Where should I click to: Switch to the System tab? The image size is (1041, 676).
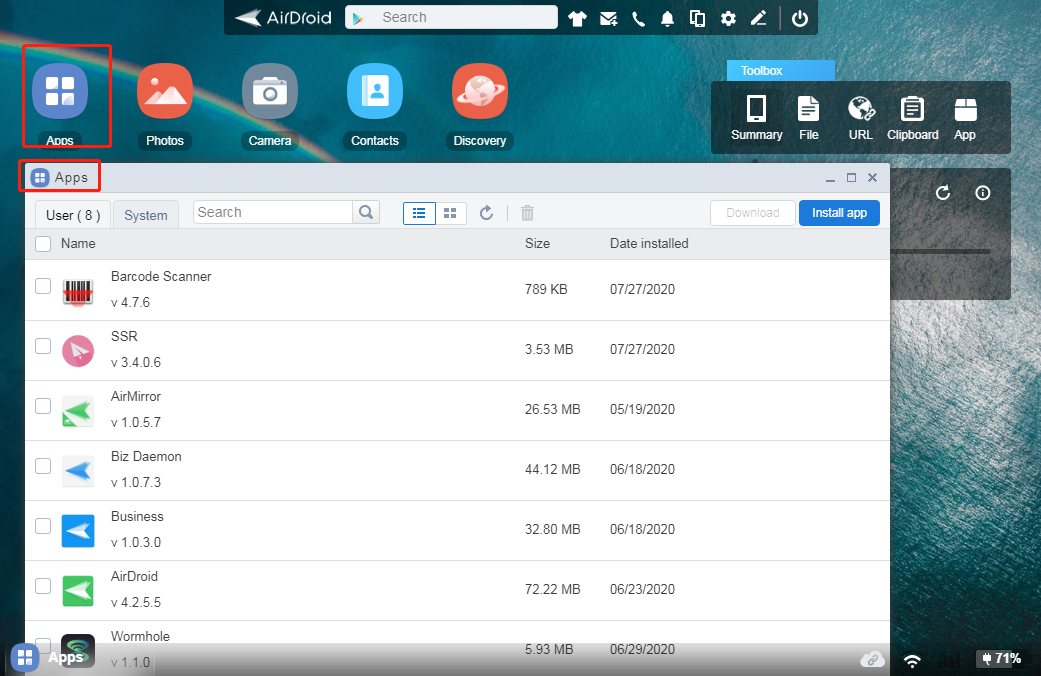click(146, 215)
